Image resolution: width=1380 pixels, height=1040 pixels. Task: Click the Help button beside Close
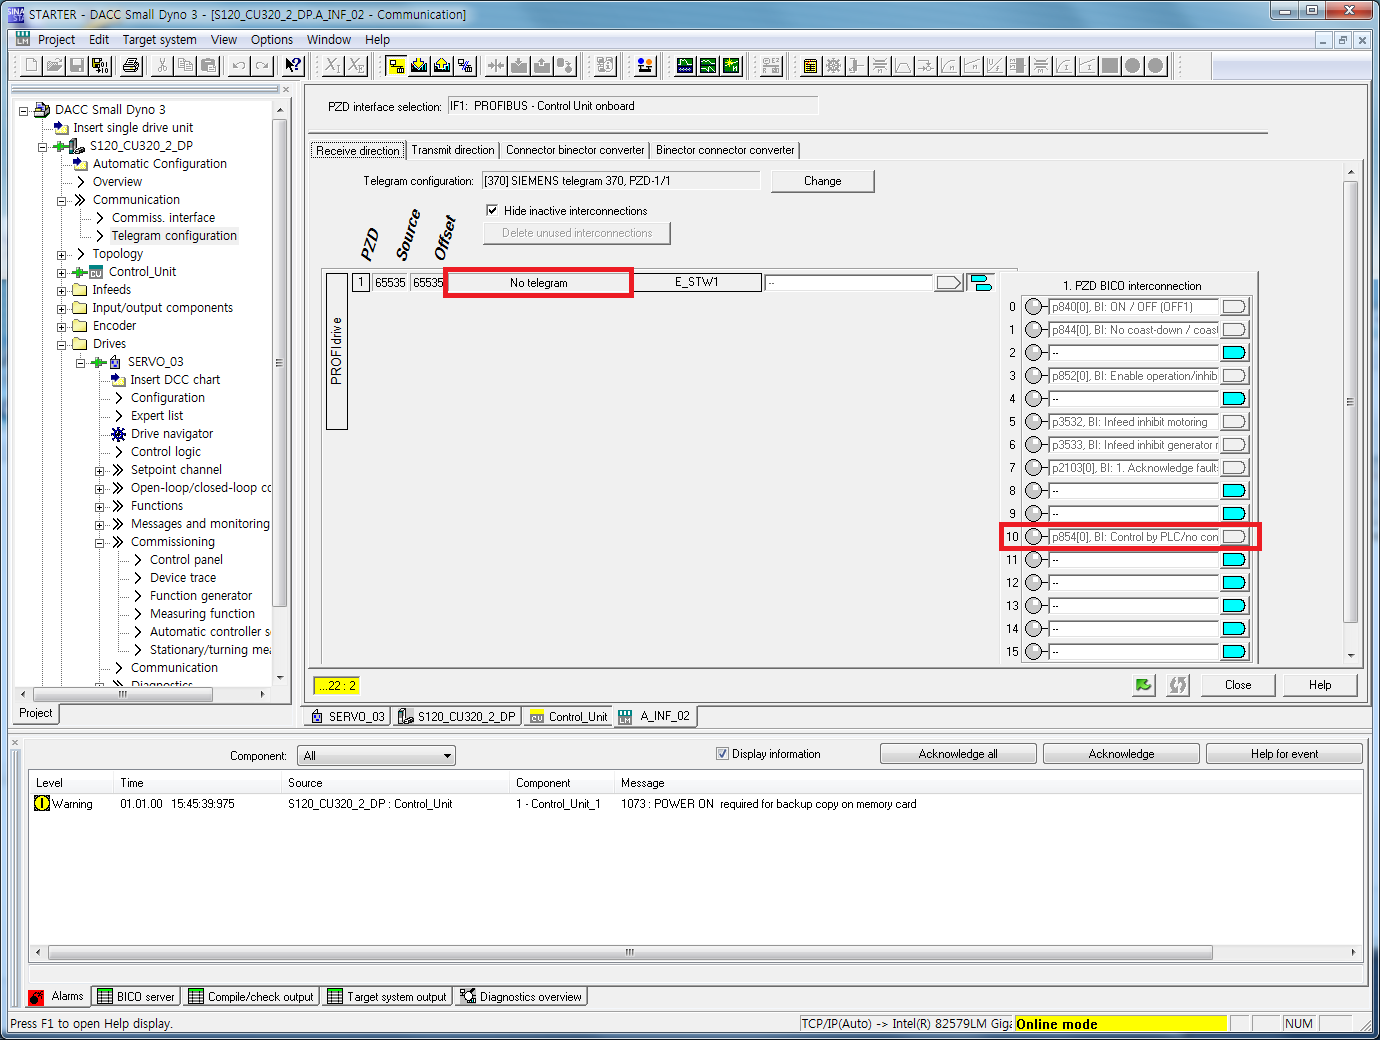coord(1320,685)
